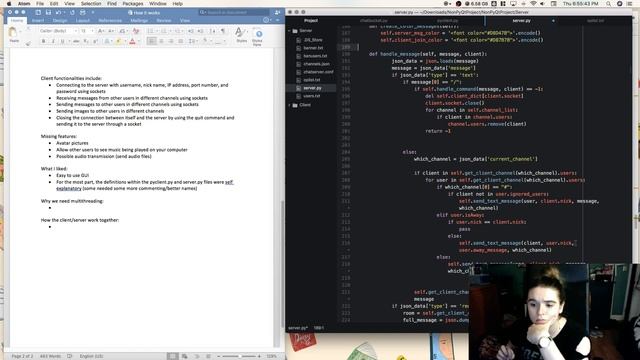This screenshot has width=640, height=360.
Task: Switch to the Insert ribbon tab
Action: [x=38, y=20]
